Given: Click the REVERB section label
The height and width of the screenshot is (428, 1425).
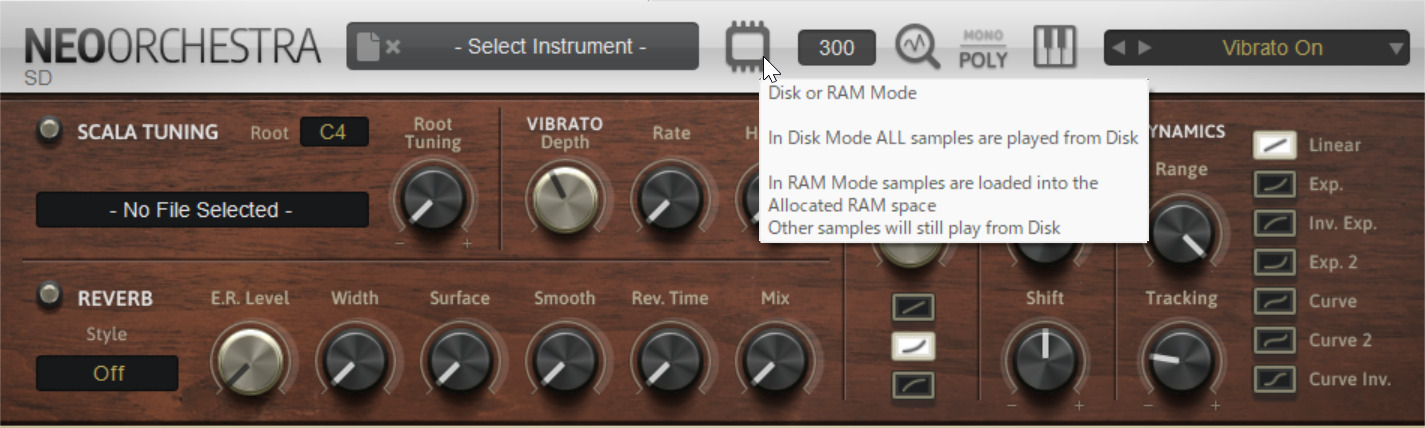Looking at the screenshot, I should tap(115, 298).
